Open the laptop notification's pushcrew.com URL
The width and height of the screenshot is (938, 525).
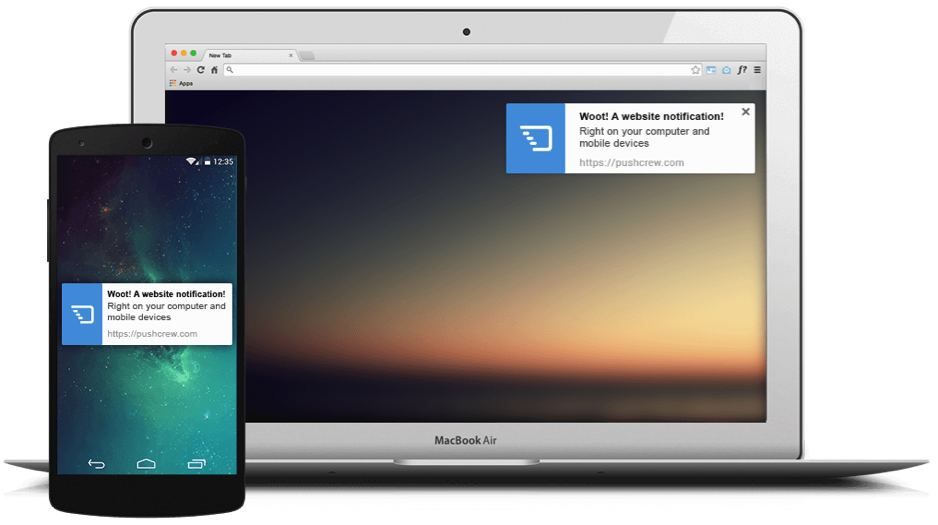pos(631,163)
